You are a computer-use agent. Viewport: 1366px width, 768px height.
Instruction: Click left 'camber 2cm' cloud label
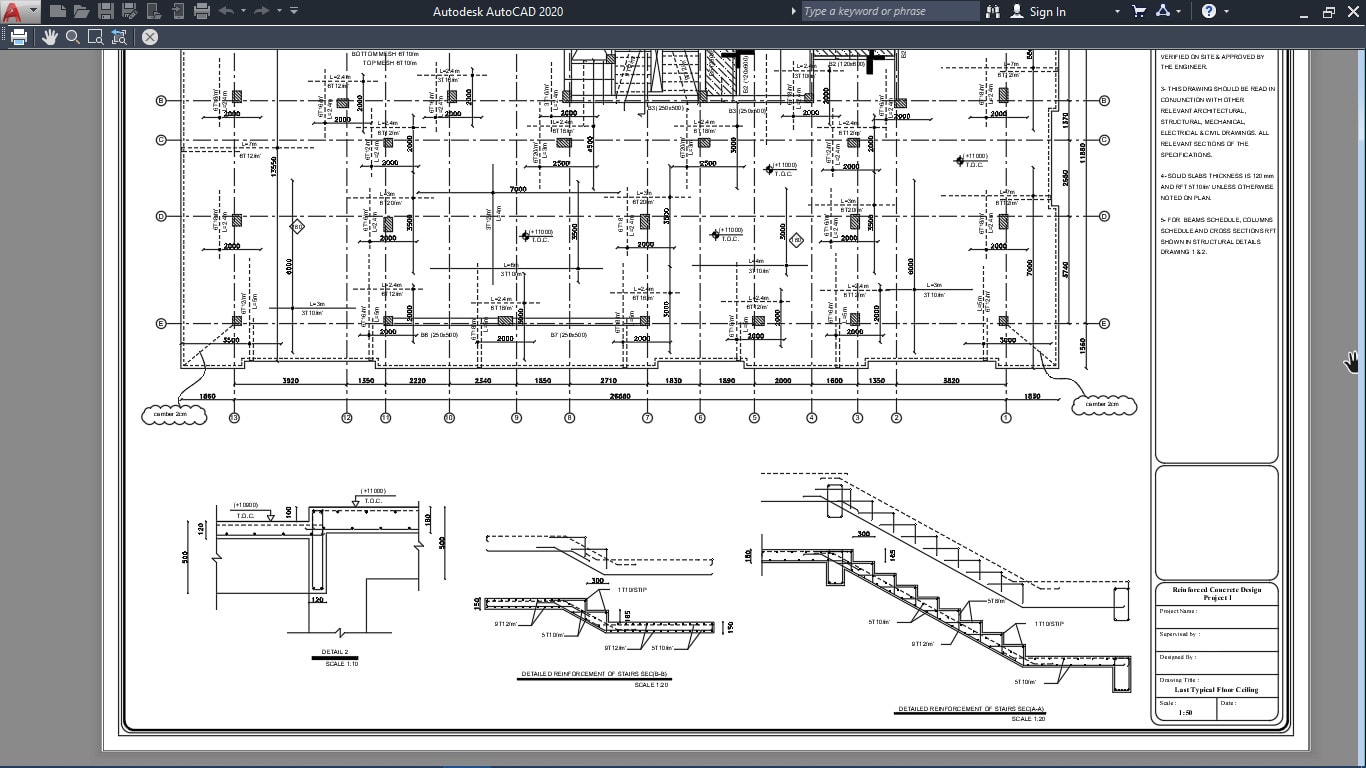pos(174,414)
